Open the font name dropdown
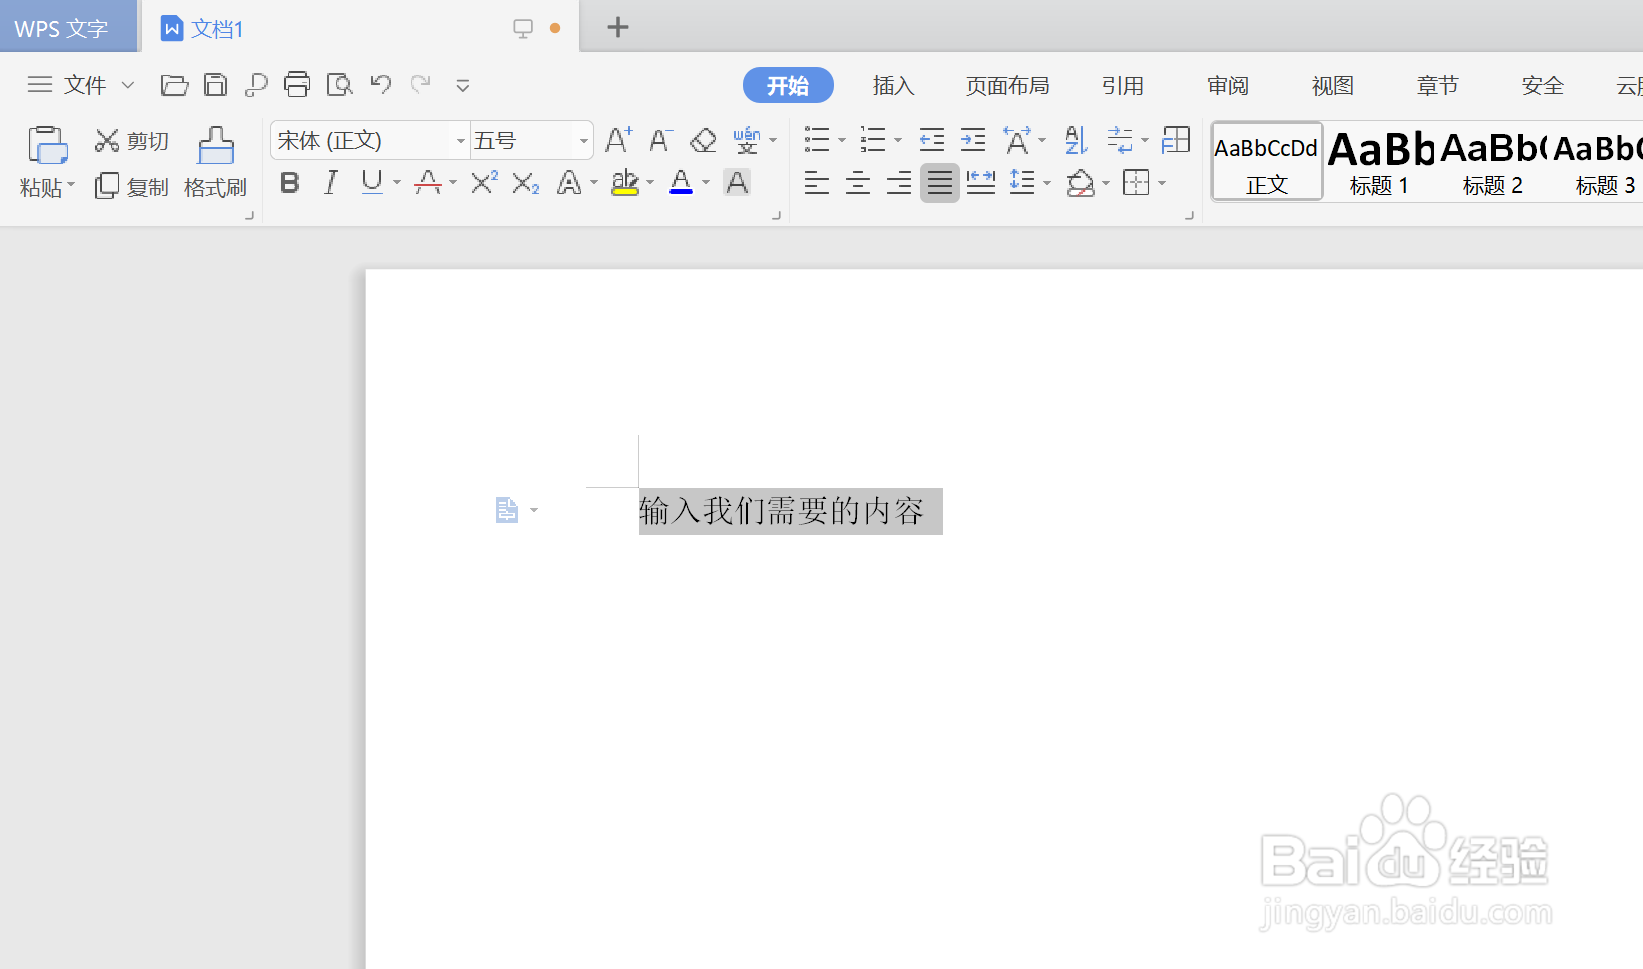1643x969 pixels. click(460, 141)
